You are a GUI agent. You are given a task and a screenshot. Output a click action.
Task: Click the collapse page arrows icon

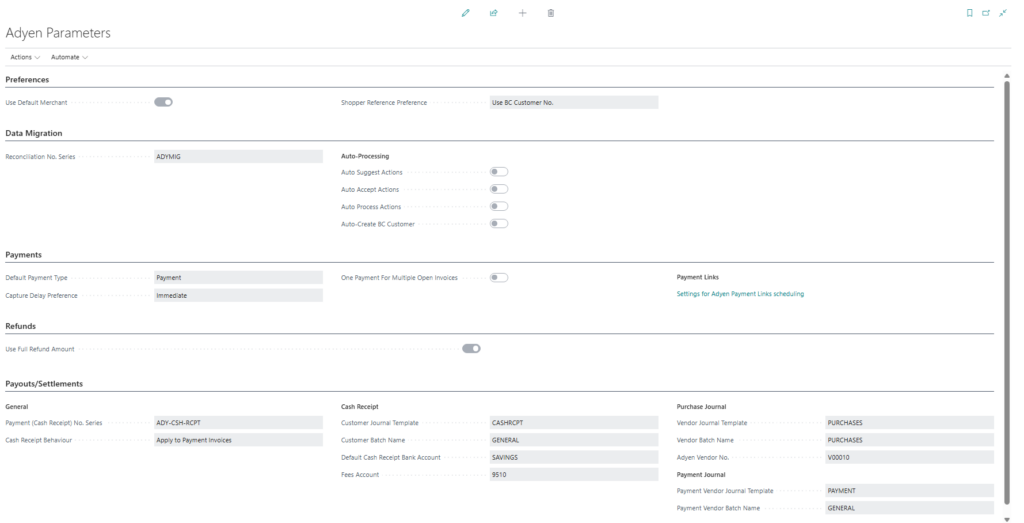click(x=1003, y=13)
